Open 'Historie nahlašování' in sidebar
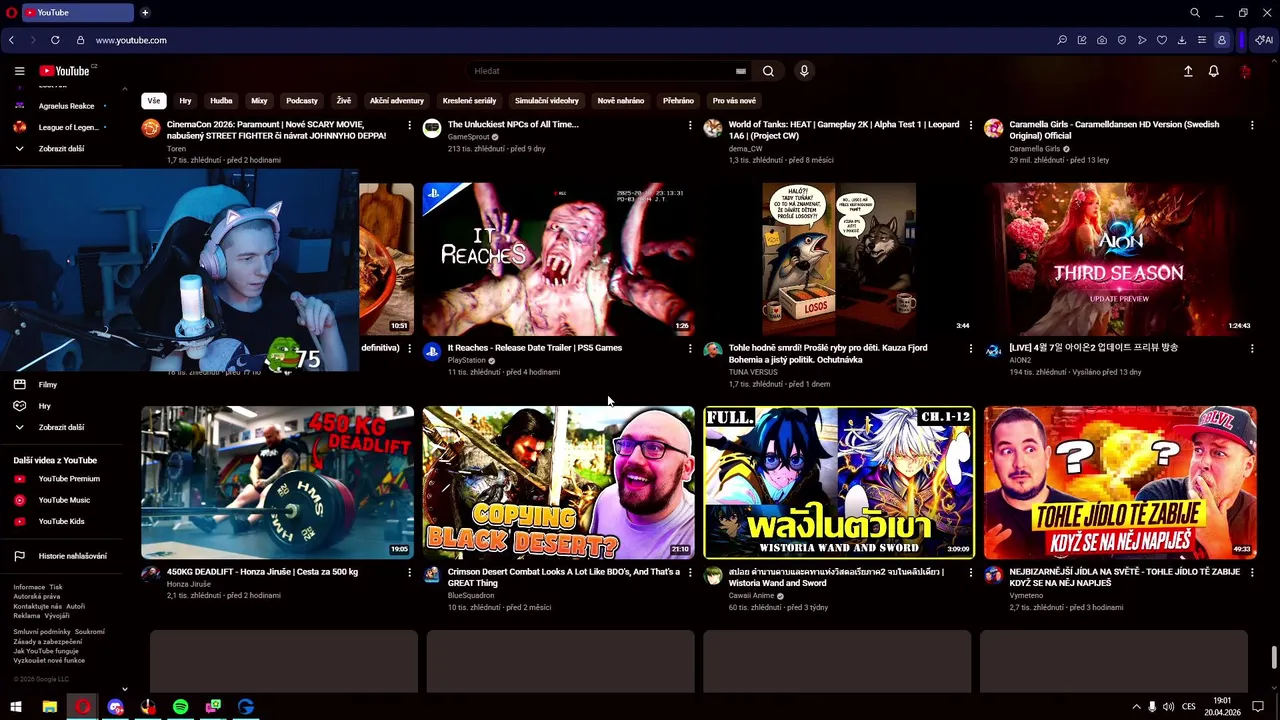 point(62,556)
